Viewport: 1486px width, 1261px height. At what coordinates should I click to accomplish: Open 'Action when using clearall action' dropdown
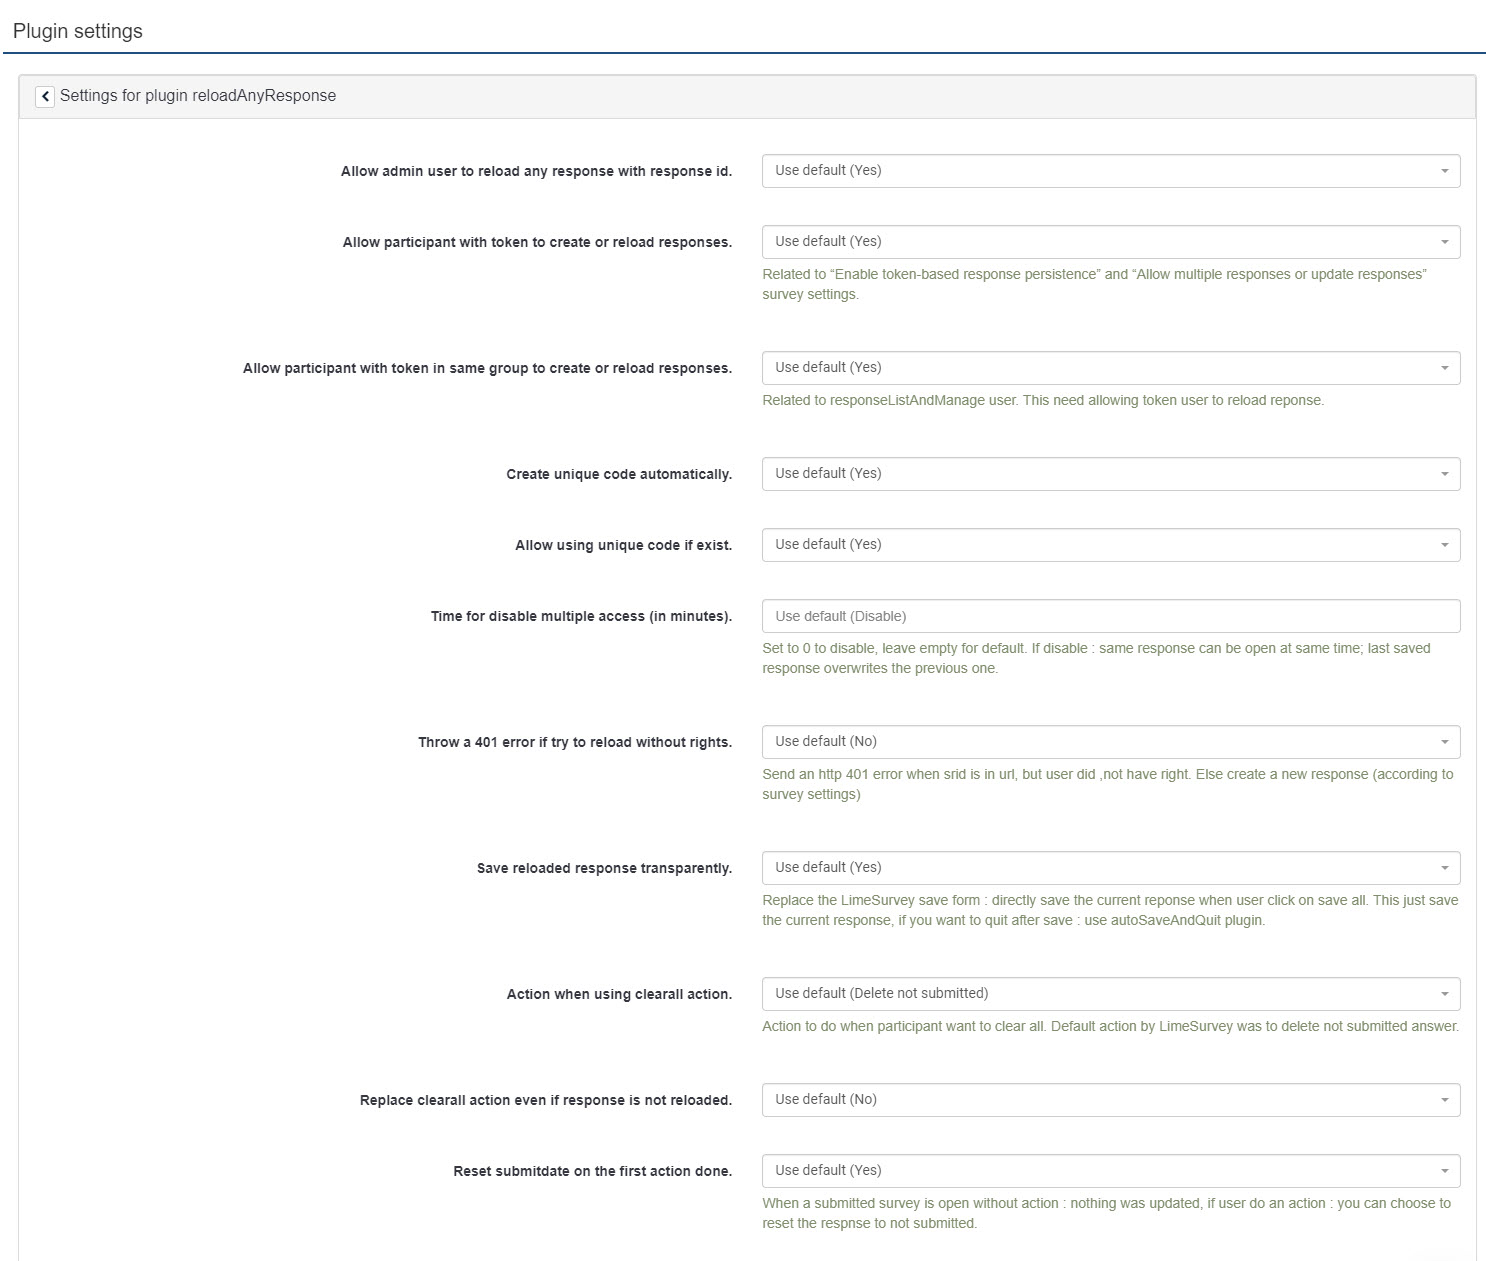1110,994
